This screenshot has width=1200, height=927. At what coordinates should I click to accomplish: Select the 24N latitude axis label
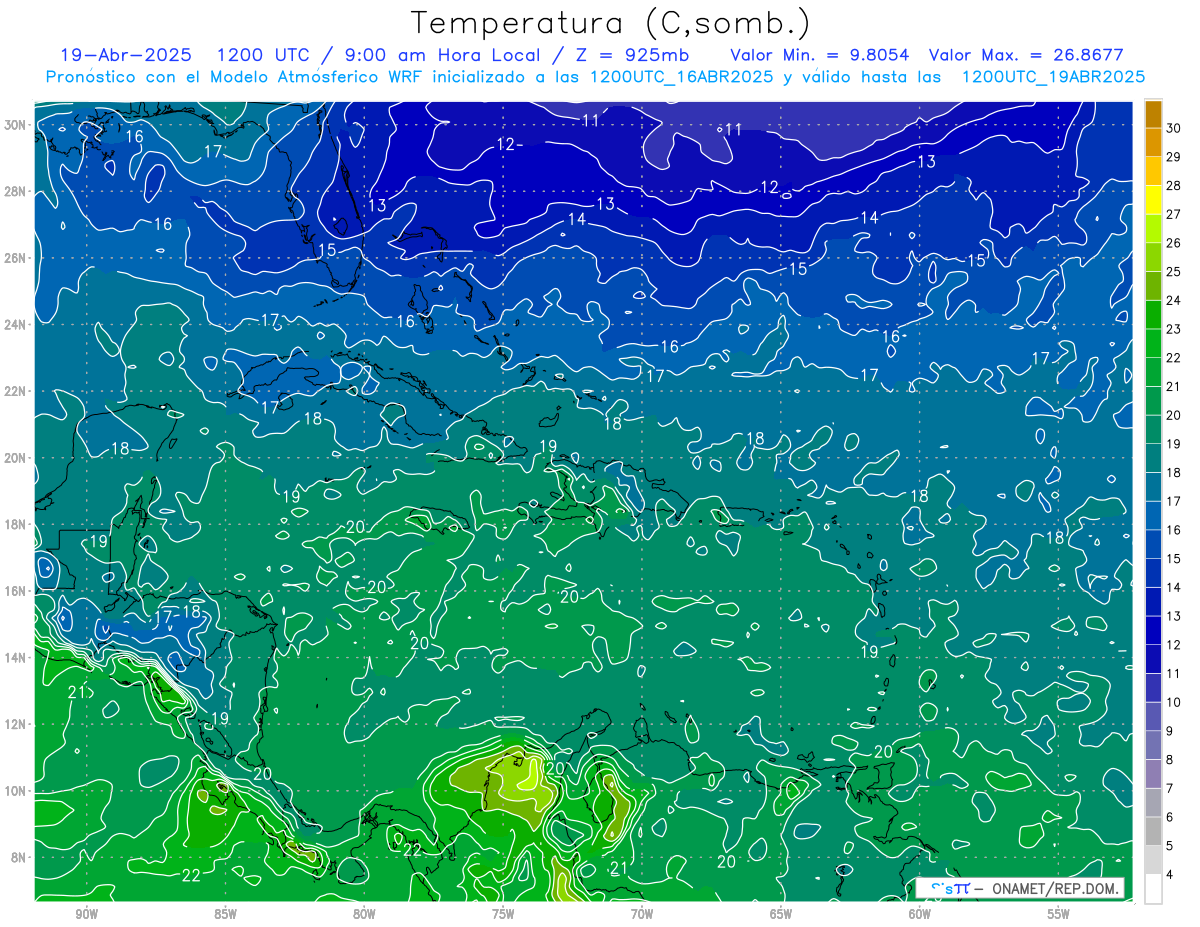[16, 325]
